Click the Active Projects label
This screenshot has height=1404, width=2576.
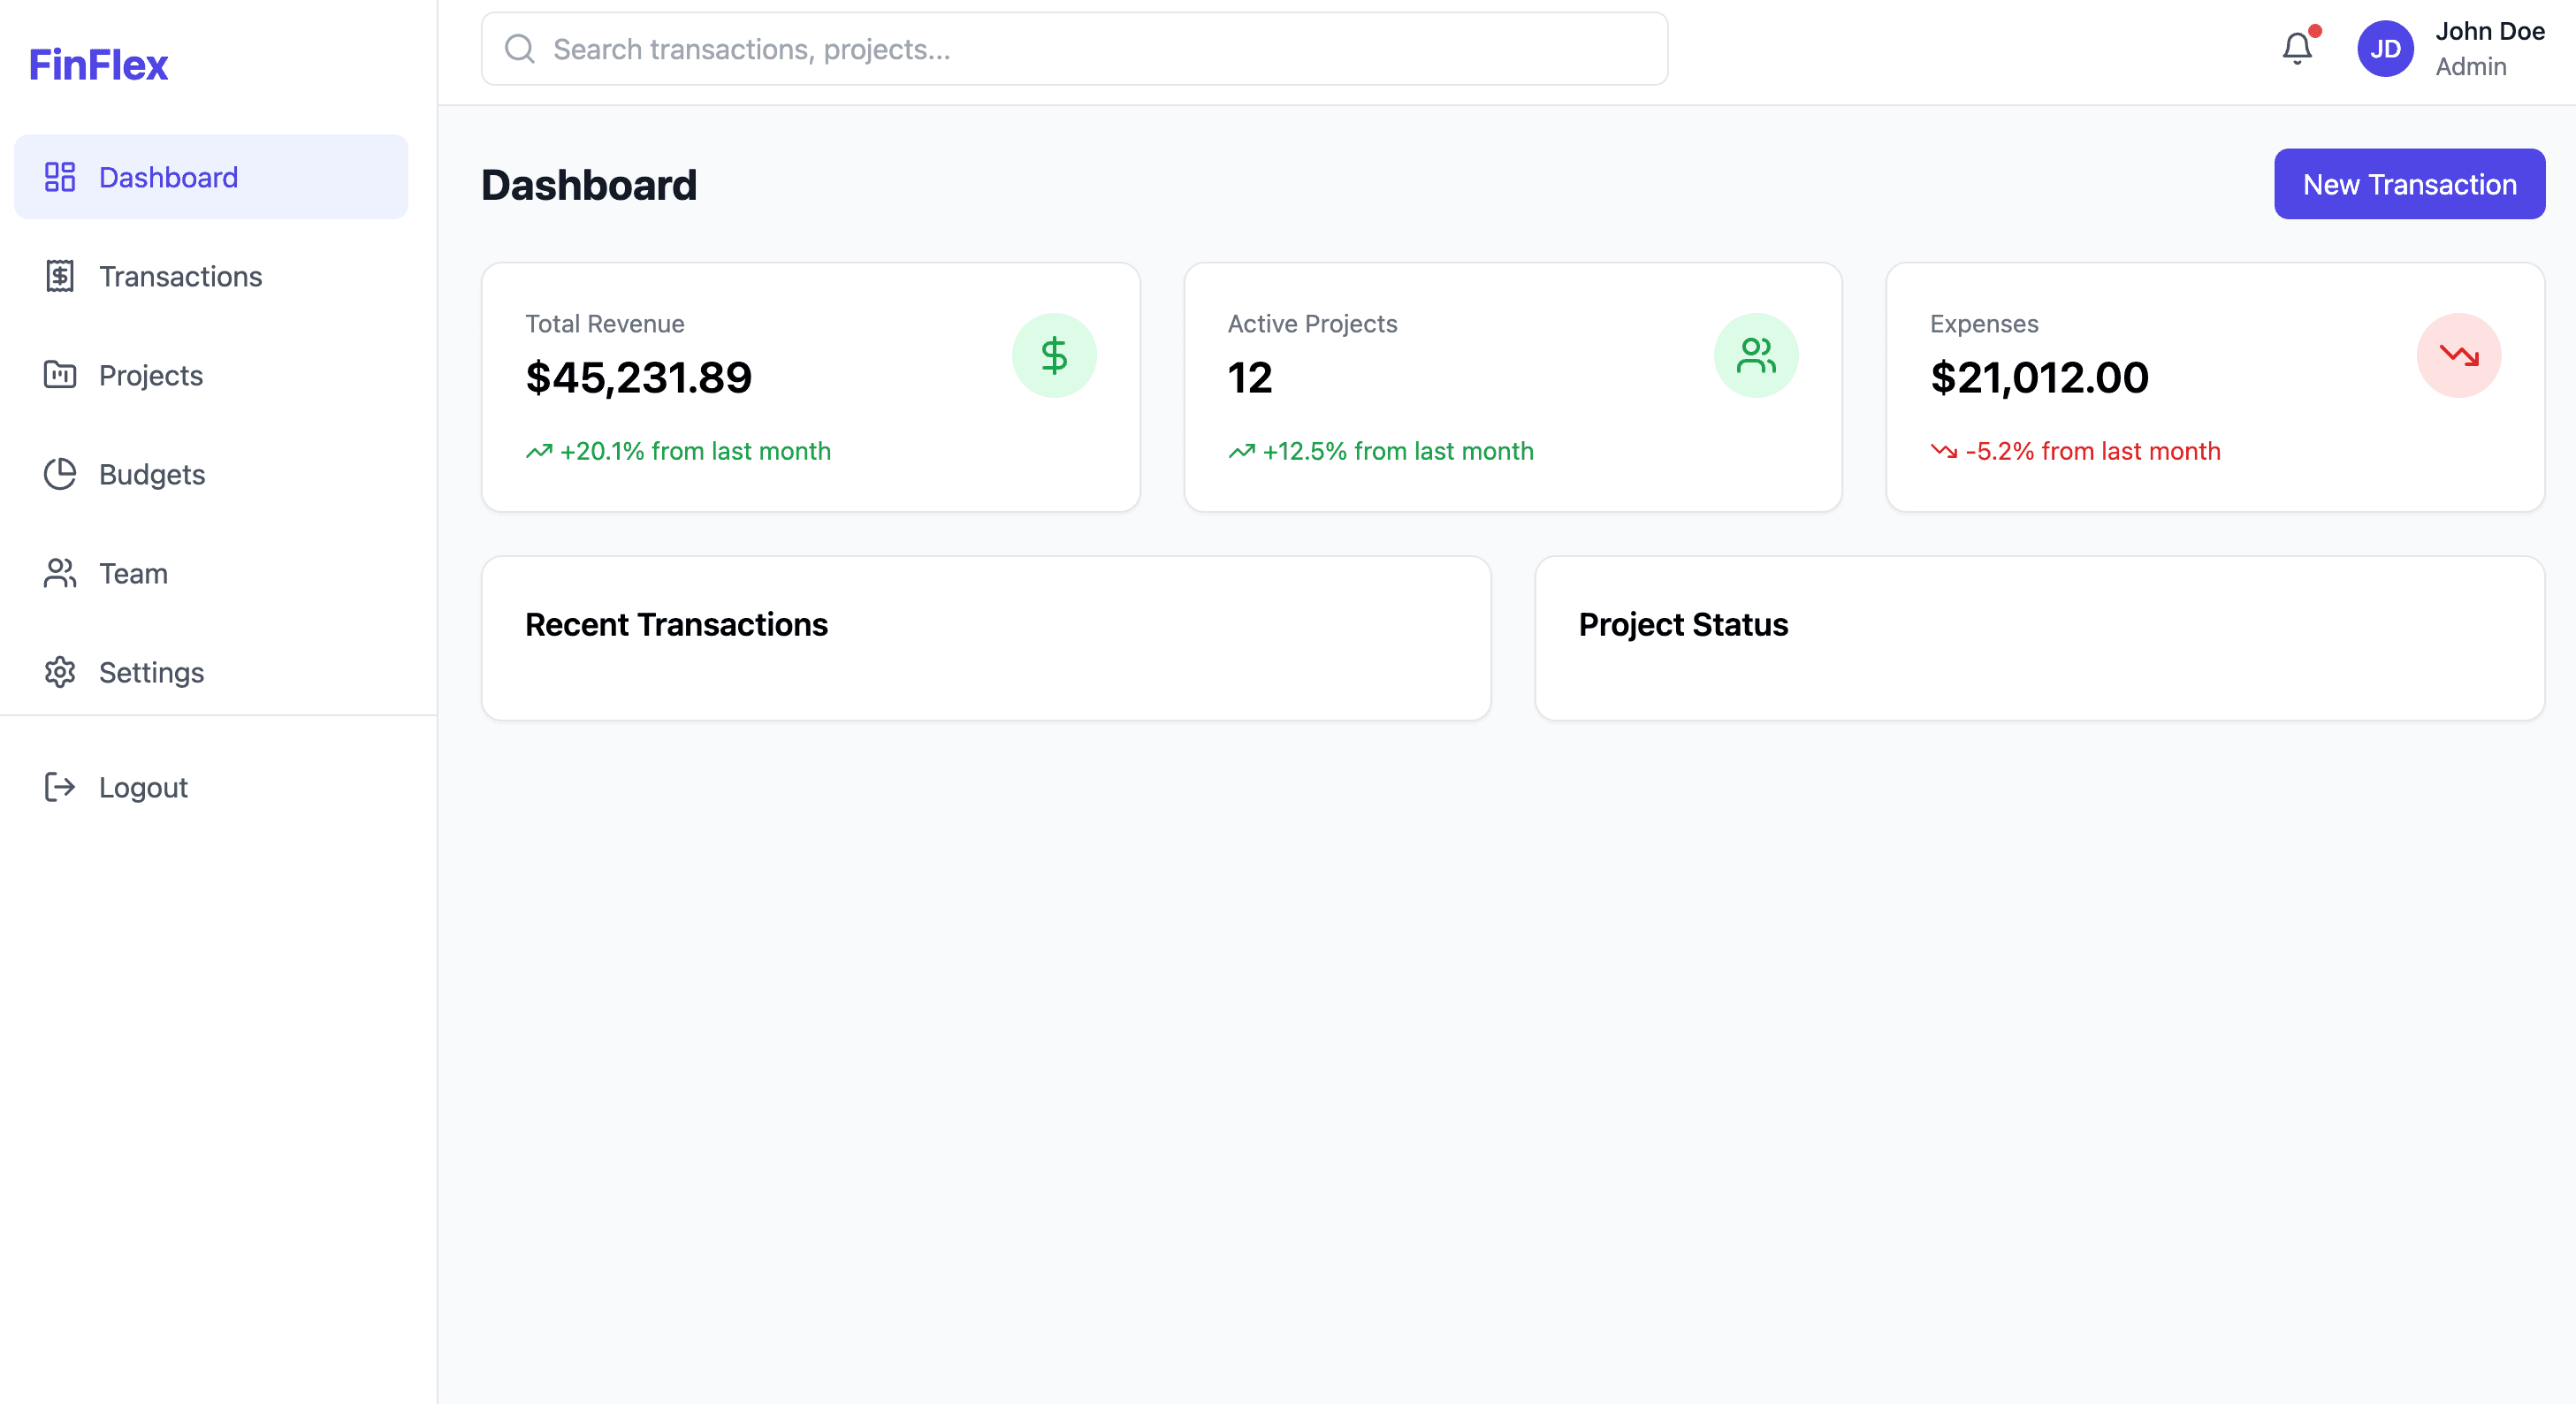pos(1312,323)
